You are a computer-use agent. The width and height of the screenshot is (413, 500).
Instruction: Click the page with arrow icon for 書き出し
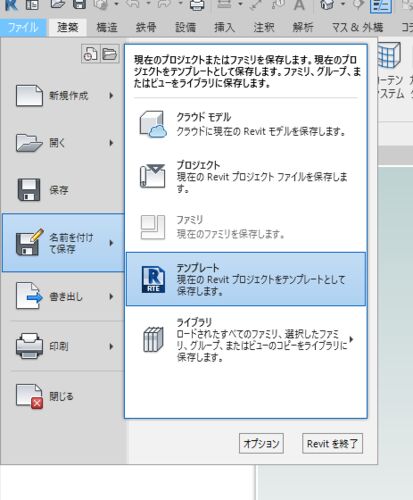pyautogui.click(x=29, y=296)
